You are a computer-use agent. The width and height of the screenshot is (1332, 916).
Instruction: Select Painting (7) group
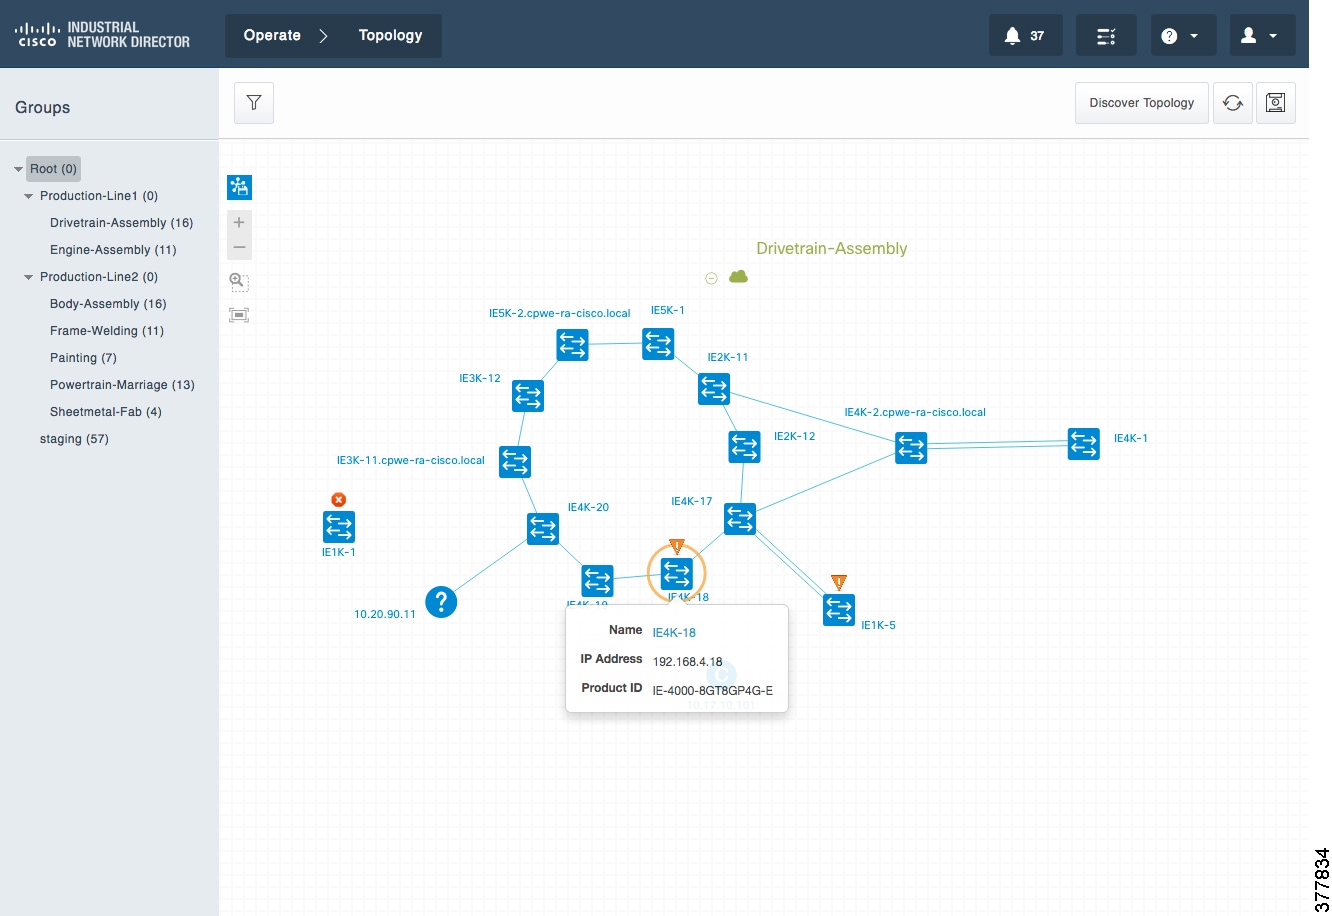point(83,358)
